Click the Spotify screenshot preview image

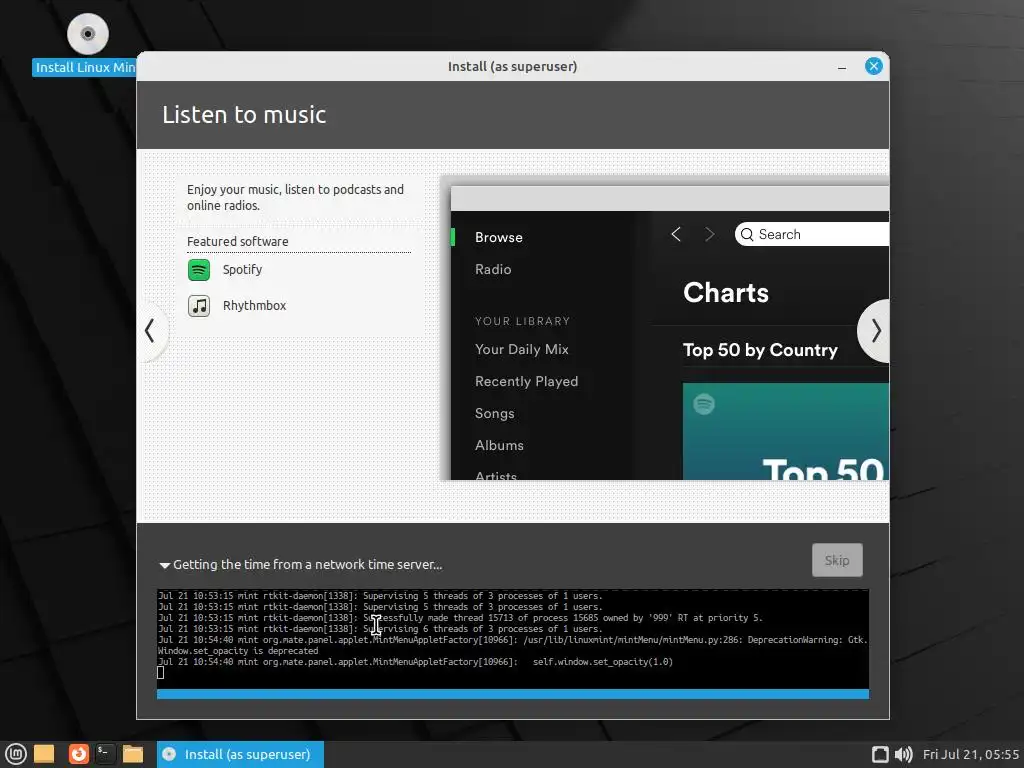click(665, 328)
